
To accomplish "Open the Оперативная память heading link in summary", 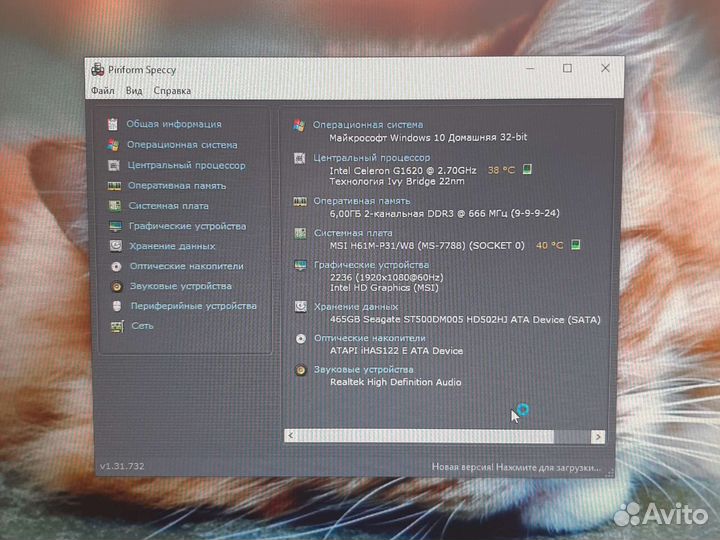I will (362, 201).
